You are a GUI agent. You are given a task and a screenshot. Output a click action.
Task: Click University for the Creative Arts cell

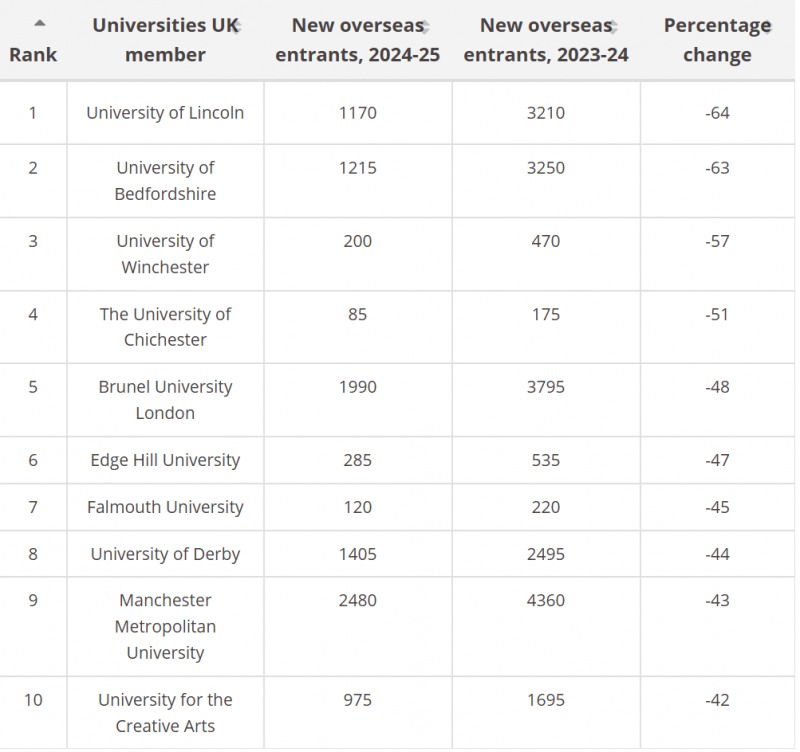pyautogui.click(x=165, y=713)
